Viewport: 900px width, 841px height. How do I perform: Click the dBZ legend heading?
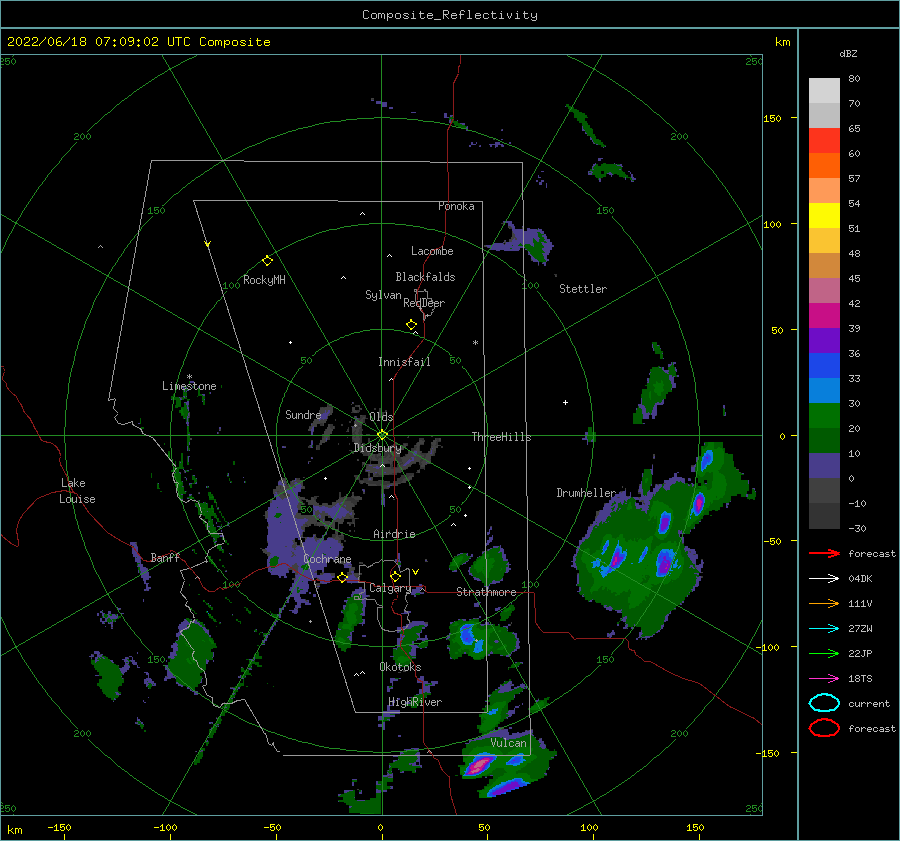point(848,53)
